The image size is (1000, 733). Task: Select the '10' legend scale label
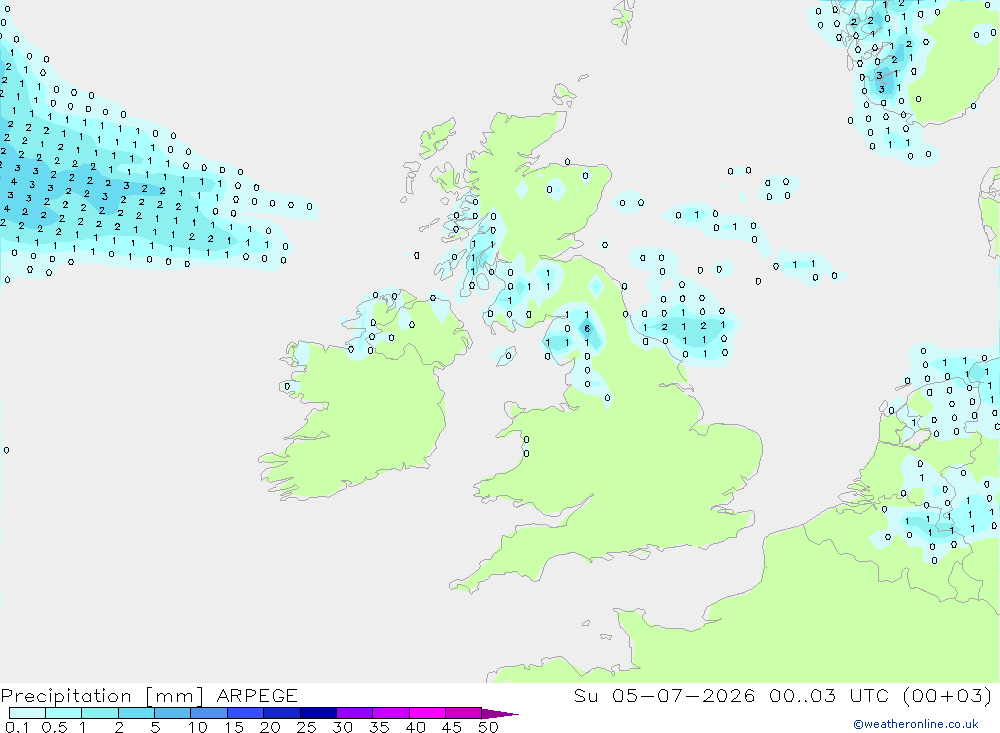198,727
